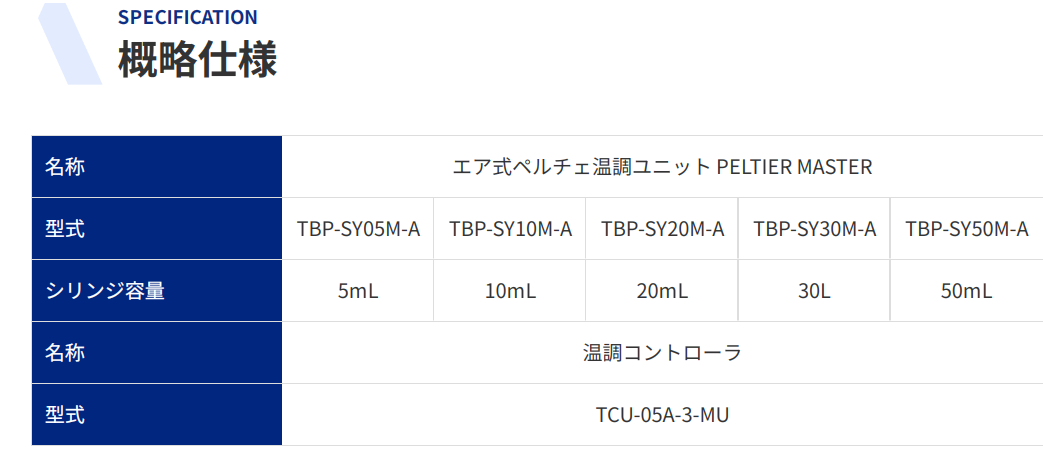Select the 温調コントローラ name cell

(x=663, y=352)
